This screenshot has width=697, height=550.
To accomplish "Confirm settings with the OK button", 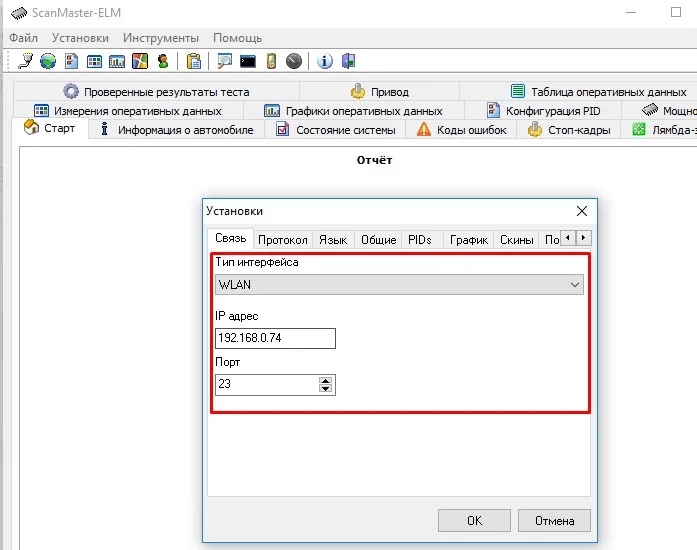I will tap(474, 521).
